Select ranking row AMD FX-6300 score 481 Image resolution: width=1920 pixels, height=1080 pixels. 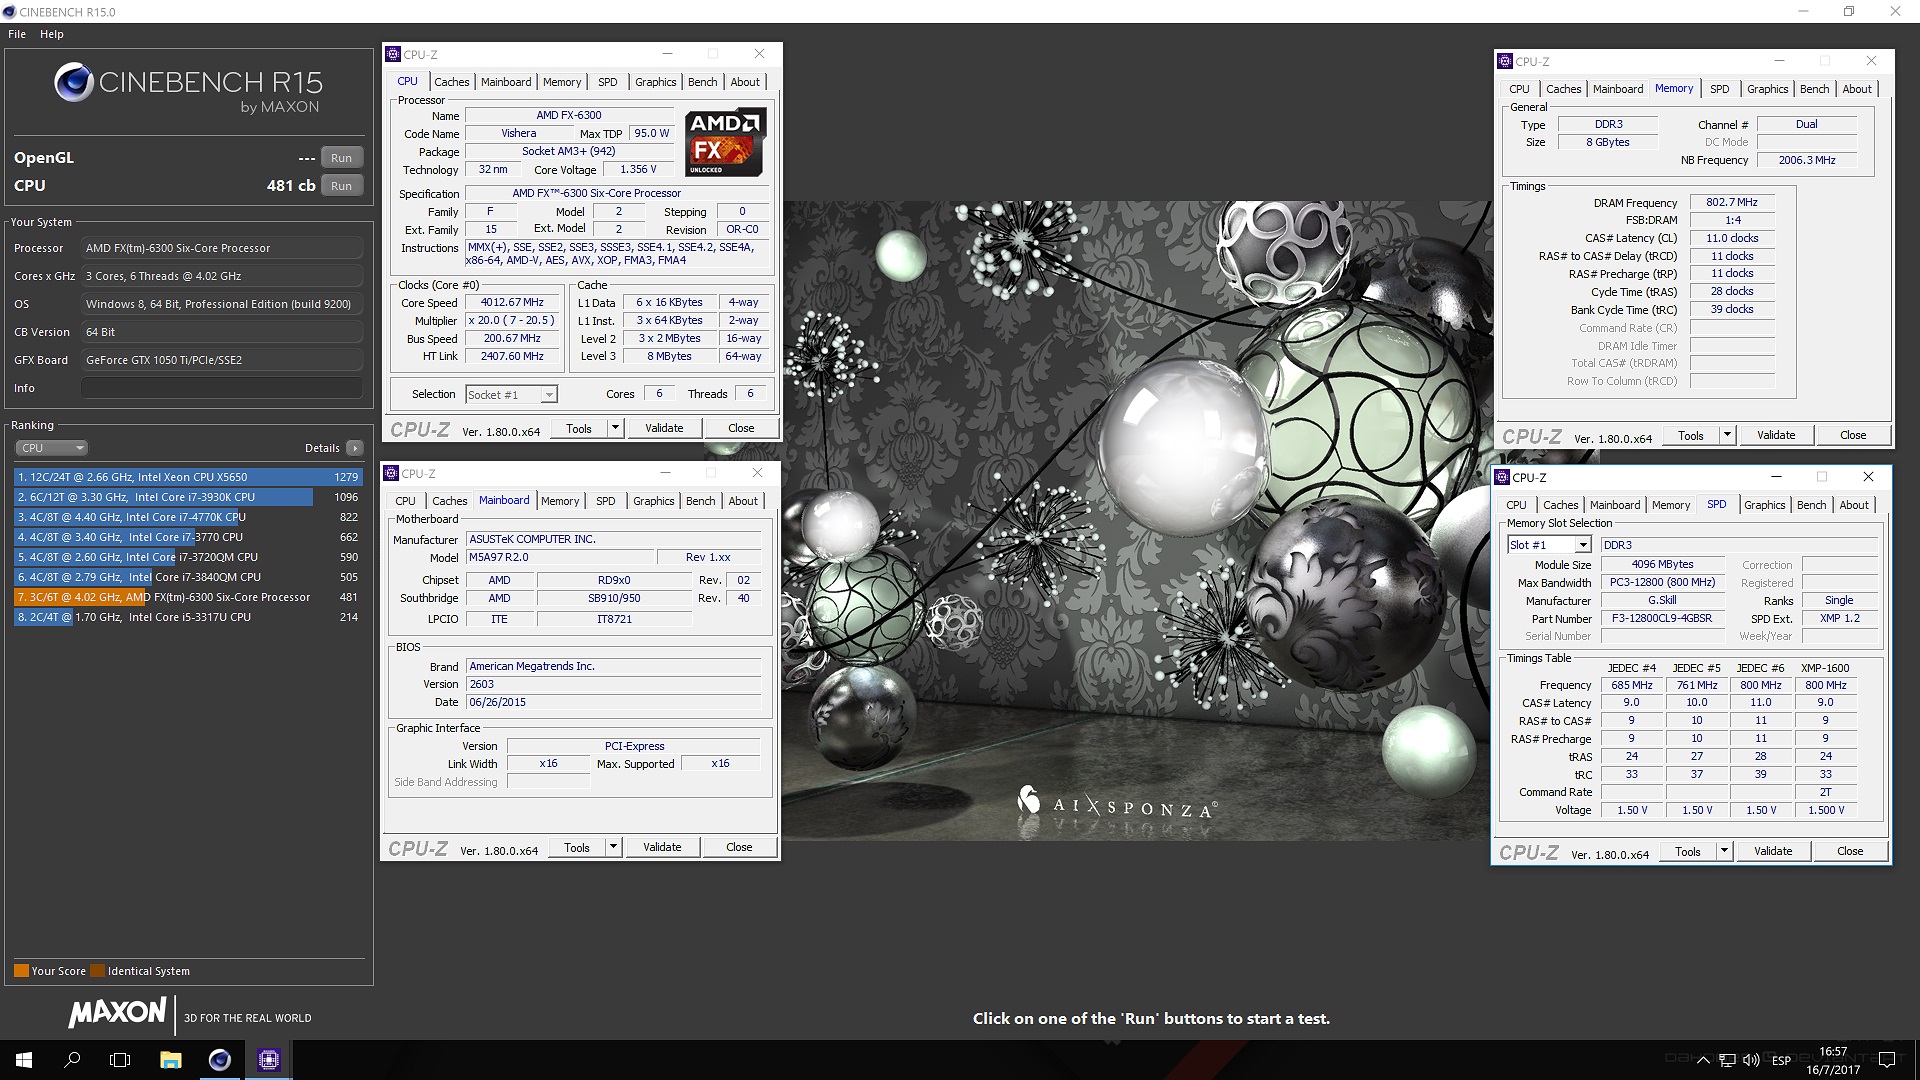point(188,597)
